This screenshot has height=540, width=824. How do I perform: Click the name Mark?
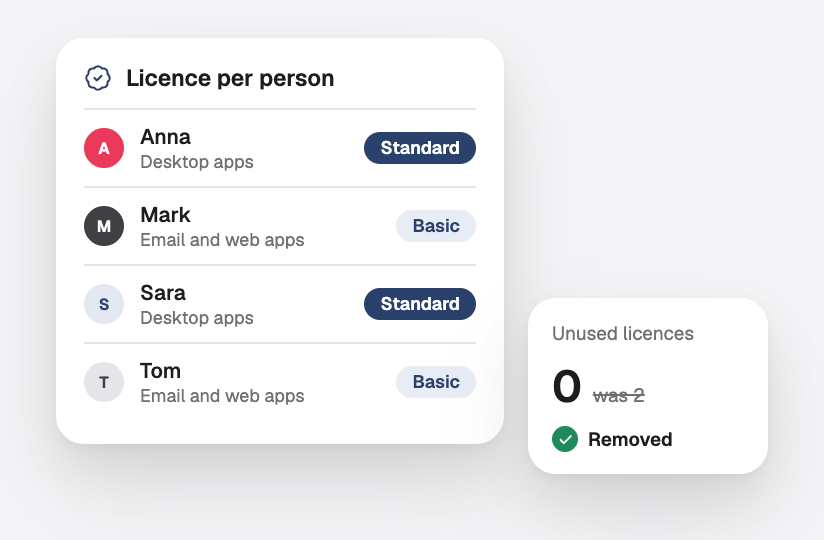click(165, 215)
